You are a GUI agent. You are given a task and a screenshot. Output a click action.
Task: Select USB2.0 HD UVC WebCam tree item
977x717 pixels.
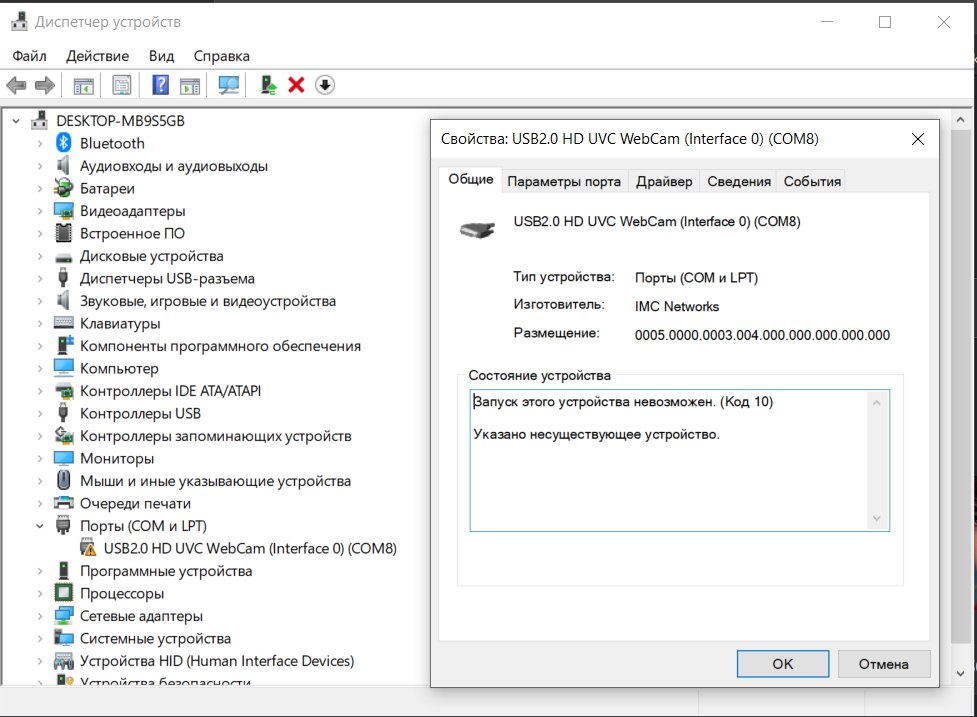tap(250, 549)
